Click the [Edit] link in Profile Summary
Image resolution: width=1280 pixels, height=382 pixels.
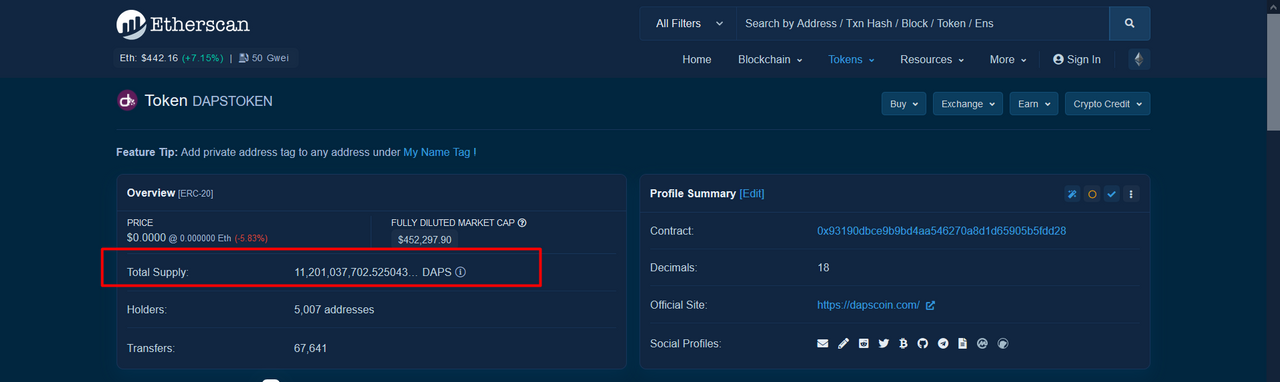click(752, 194)
